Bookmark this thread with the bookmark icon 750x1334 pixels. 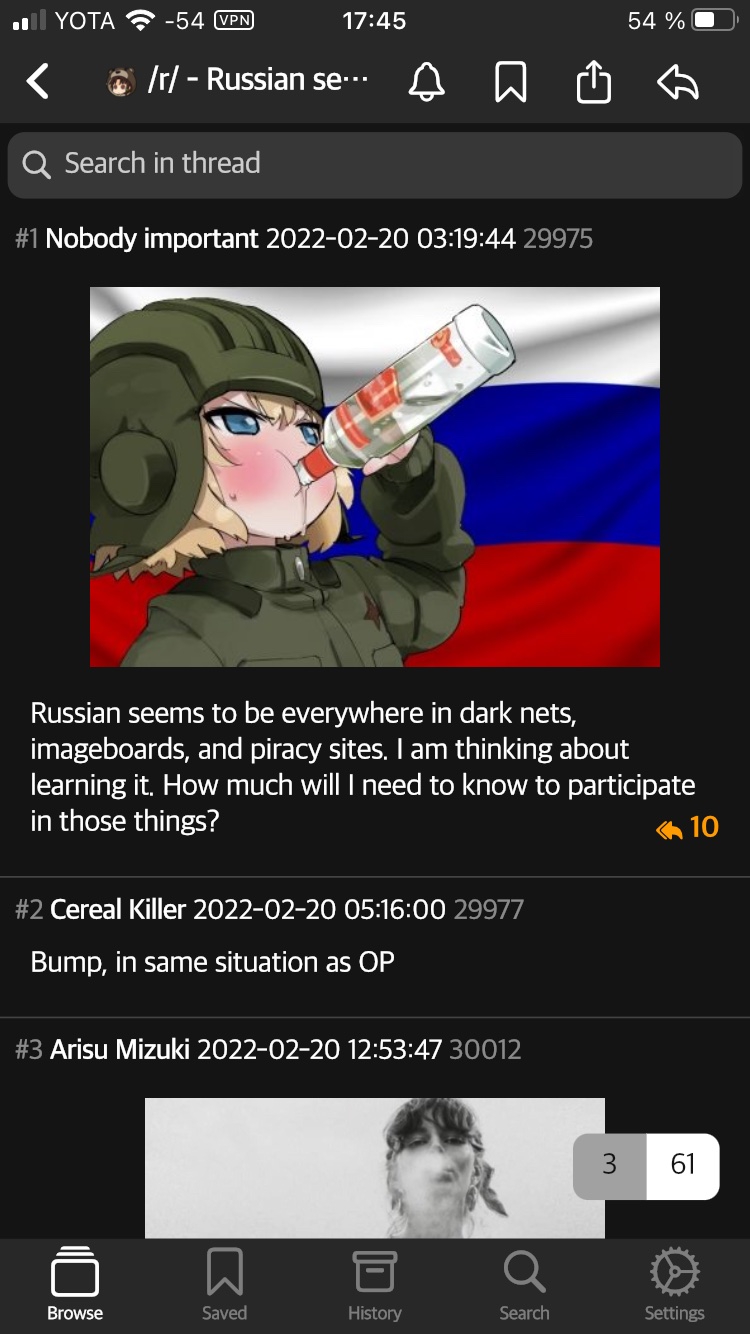(x=511, y=81)
